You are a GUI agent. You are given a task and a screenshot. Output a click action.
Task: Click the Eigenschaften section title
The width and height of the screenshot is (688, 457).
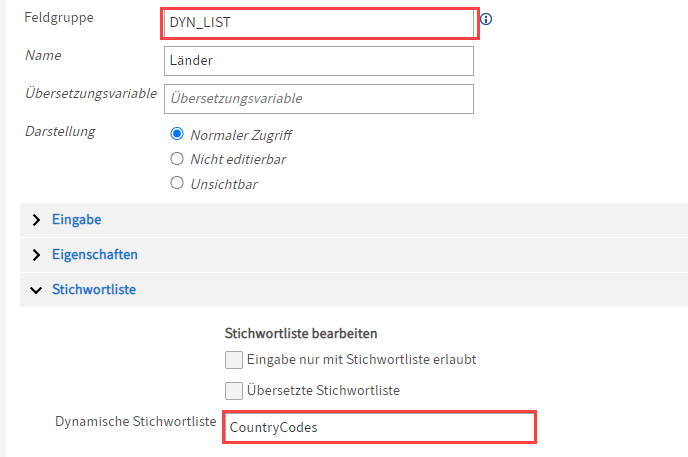pyautogui.click(x=95, y=254)
